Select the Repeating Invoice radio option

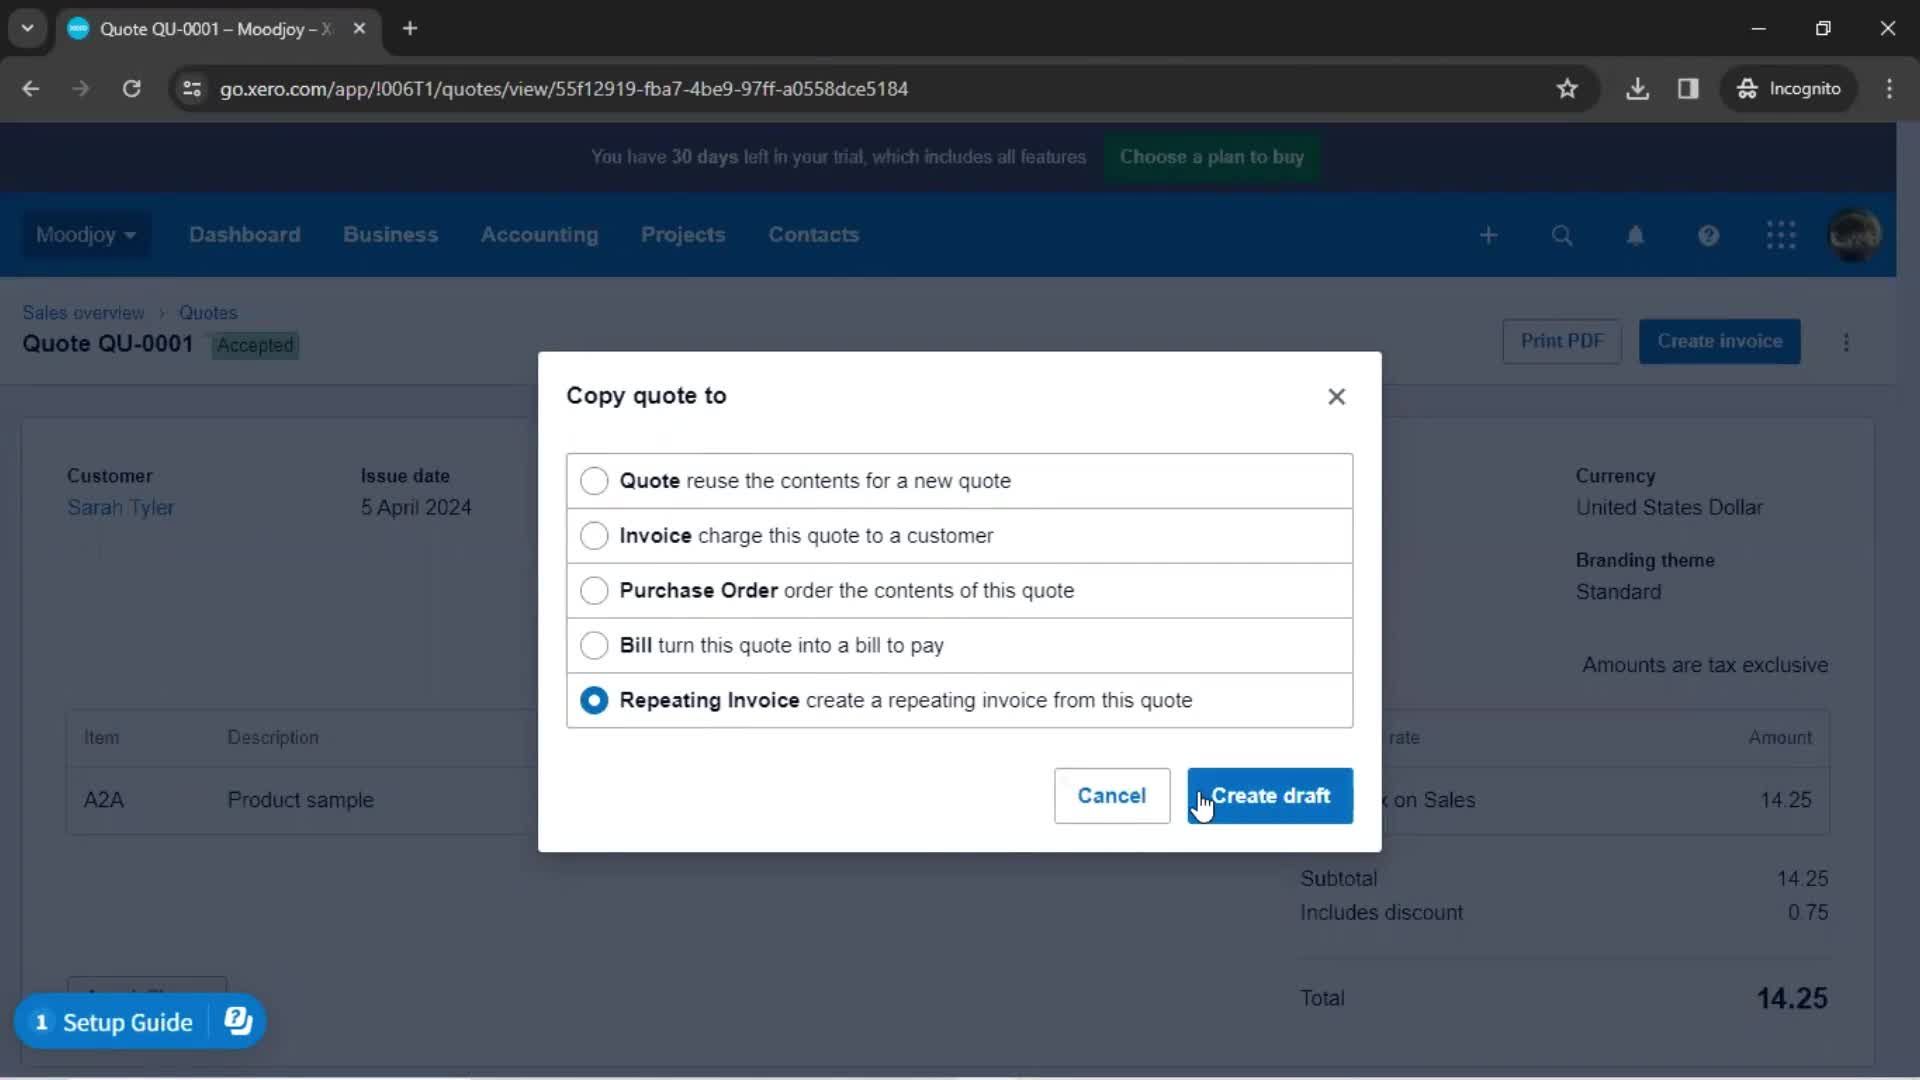coord(594,701)
